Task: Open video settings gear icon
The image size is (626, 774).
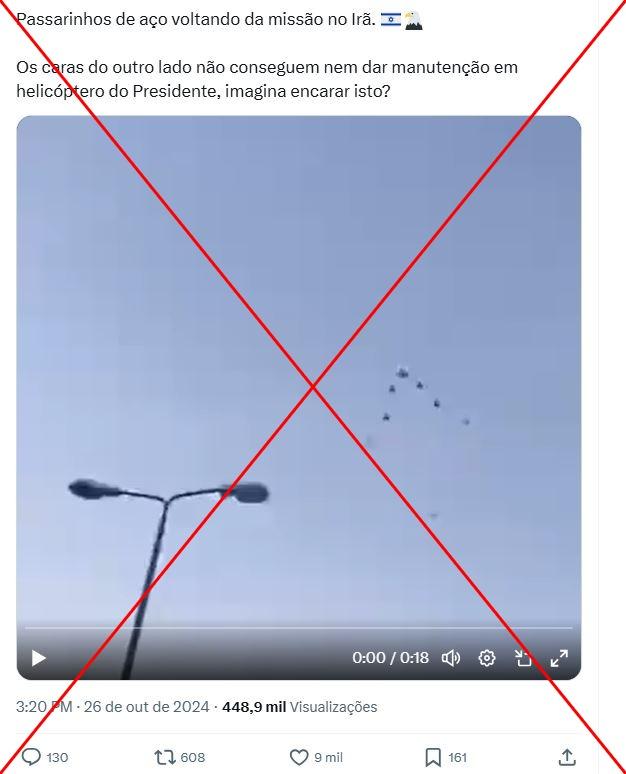Action: pos(487,658)
